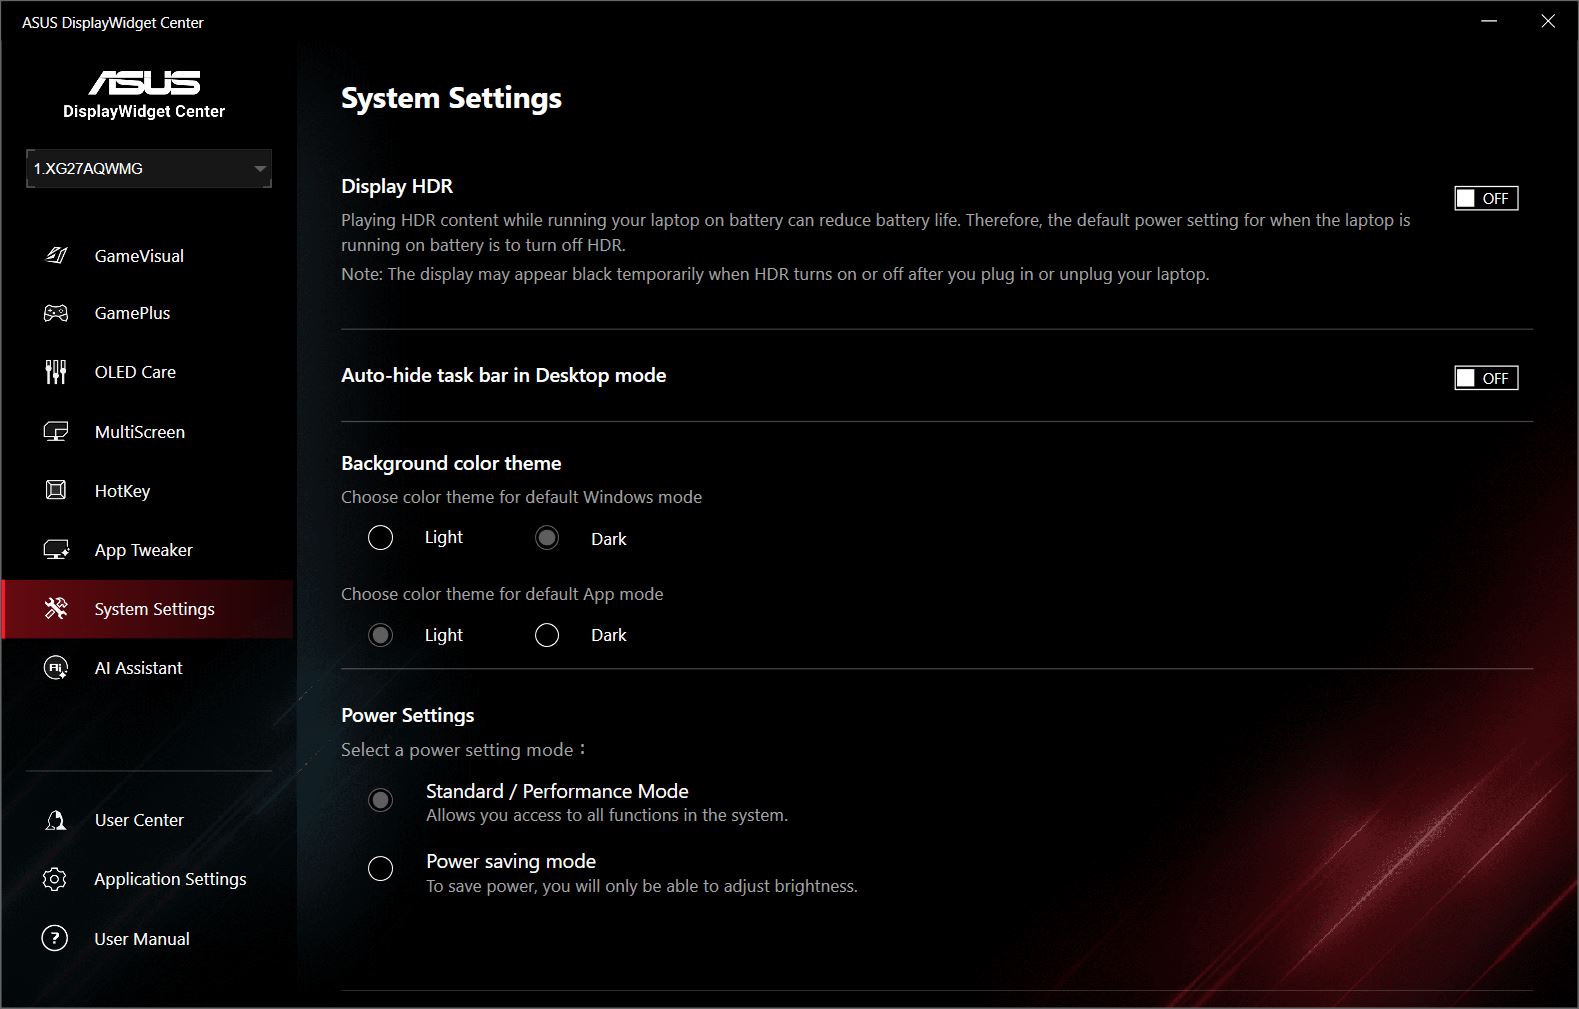Click the 'ASUS DisplayWidget Center' window title
This screenshot has width=1579, height=1009.
click(x=113, y=22)
